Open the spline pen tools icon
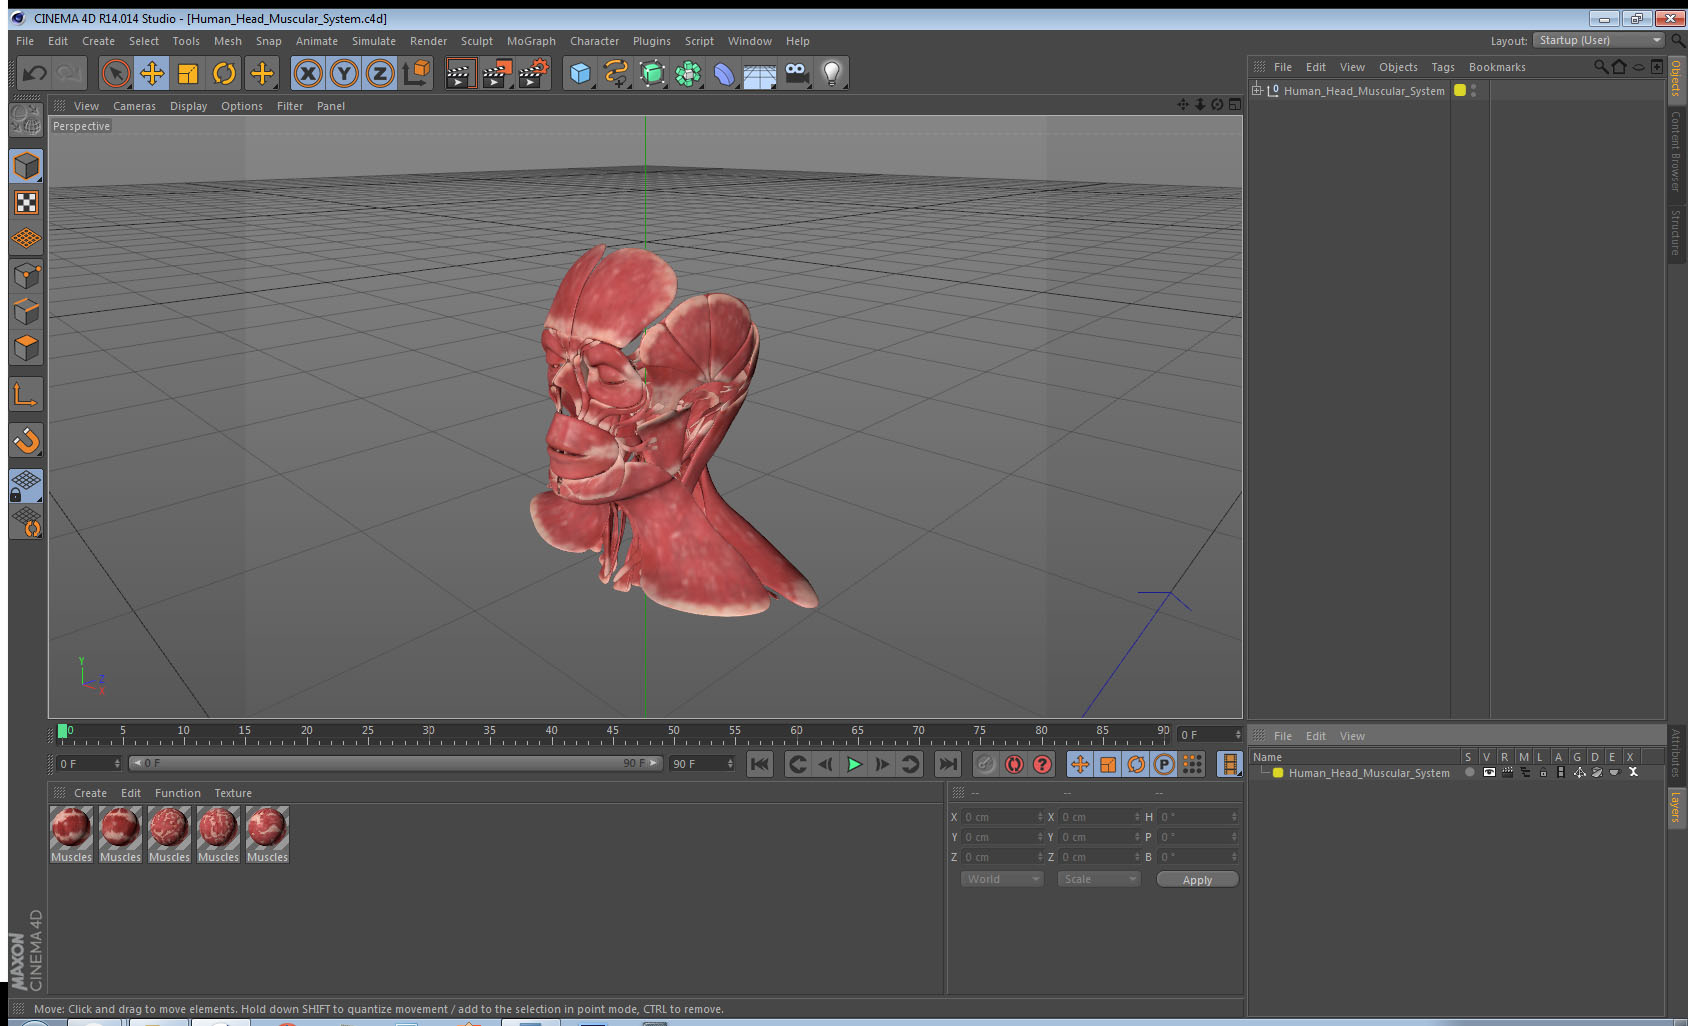 point(616,73)
